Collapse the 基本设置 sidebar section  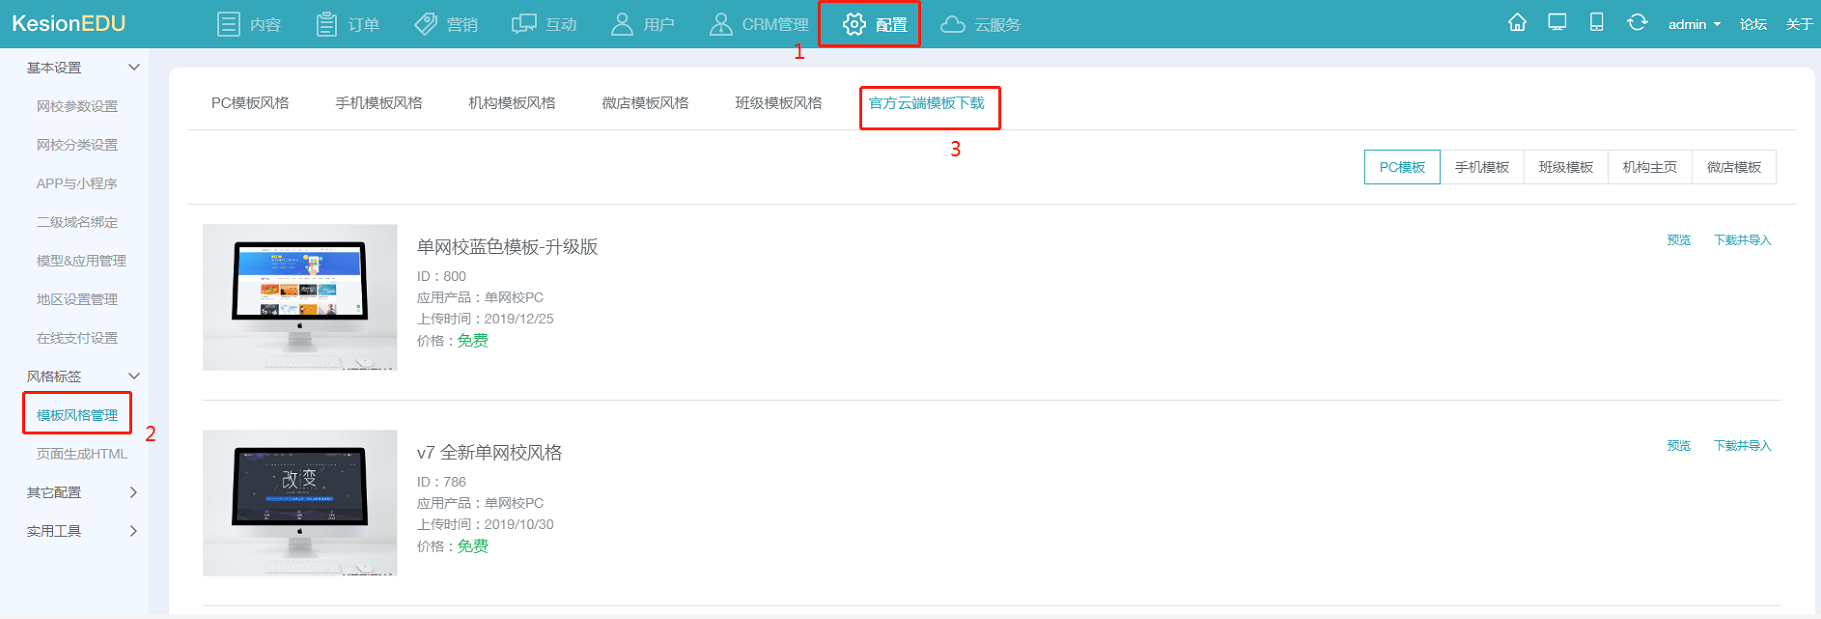[x=133, y=67]
